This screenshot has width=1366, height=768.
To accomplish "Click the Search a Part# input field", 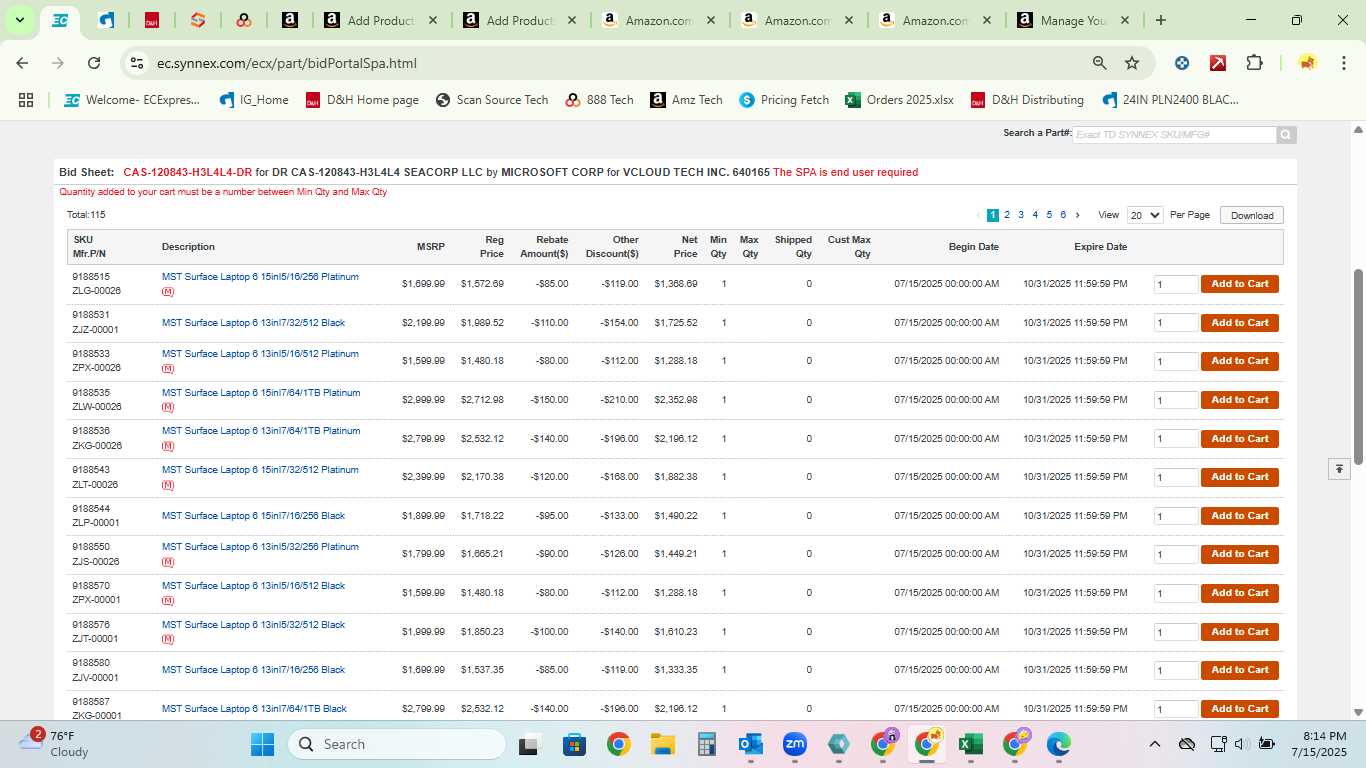I will coord(1174,135).
